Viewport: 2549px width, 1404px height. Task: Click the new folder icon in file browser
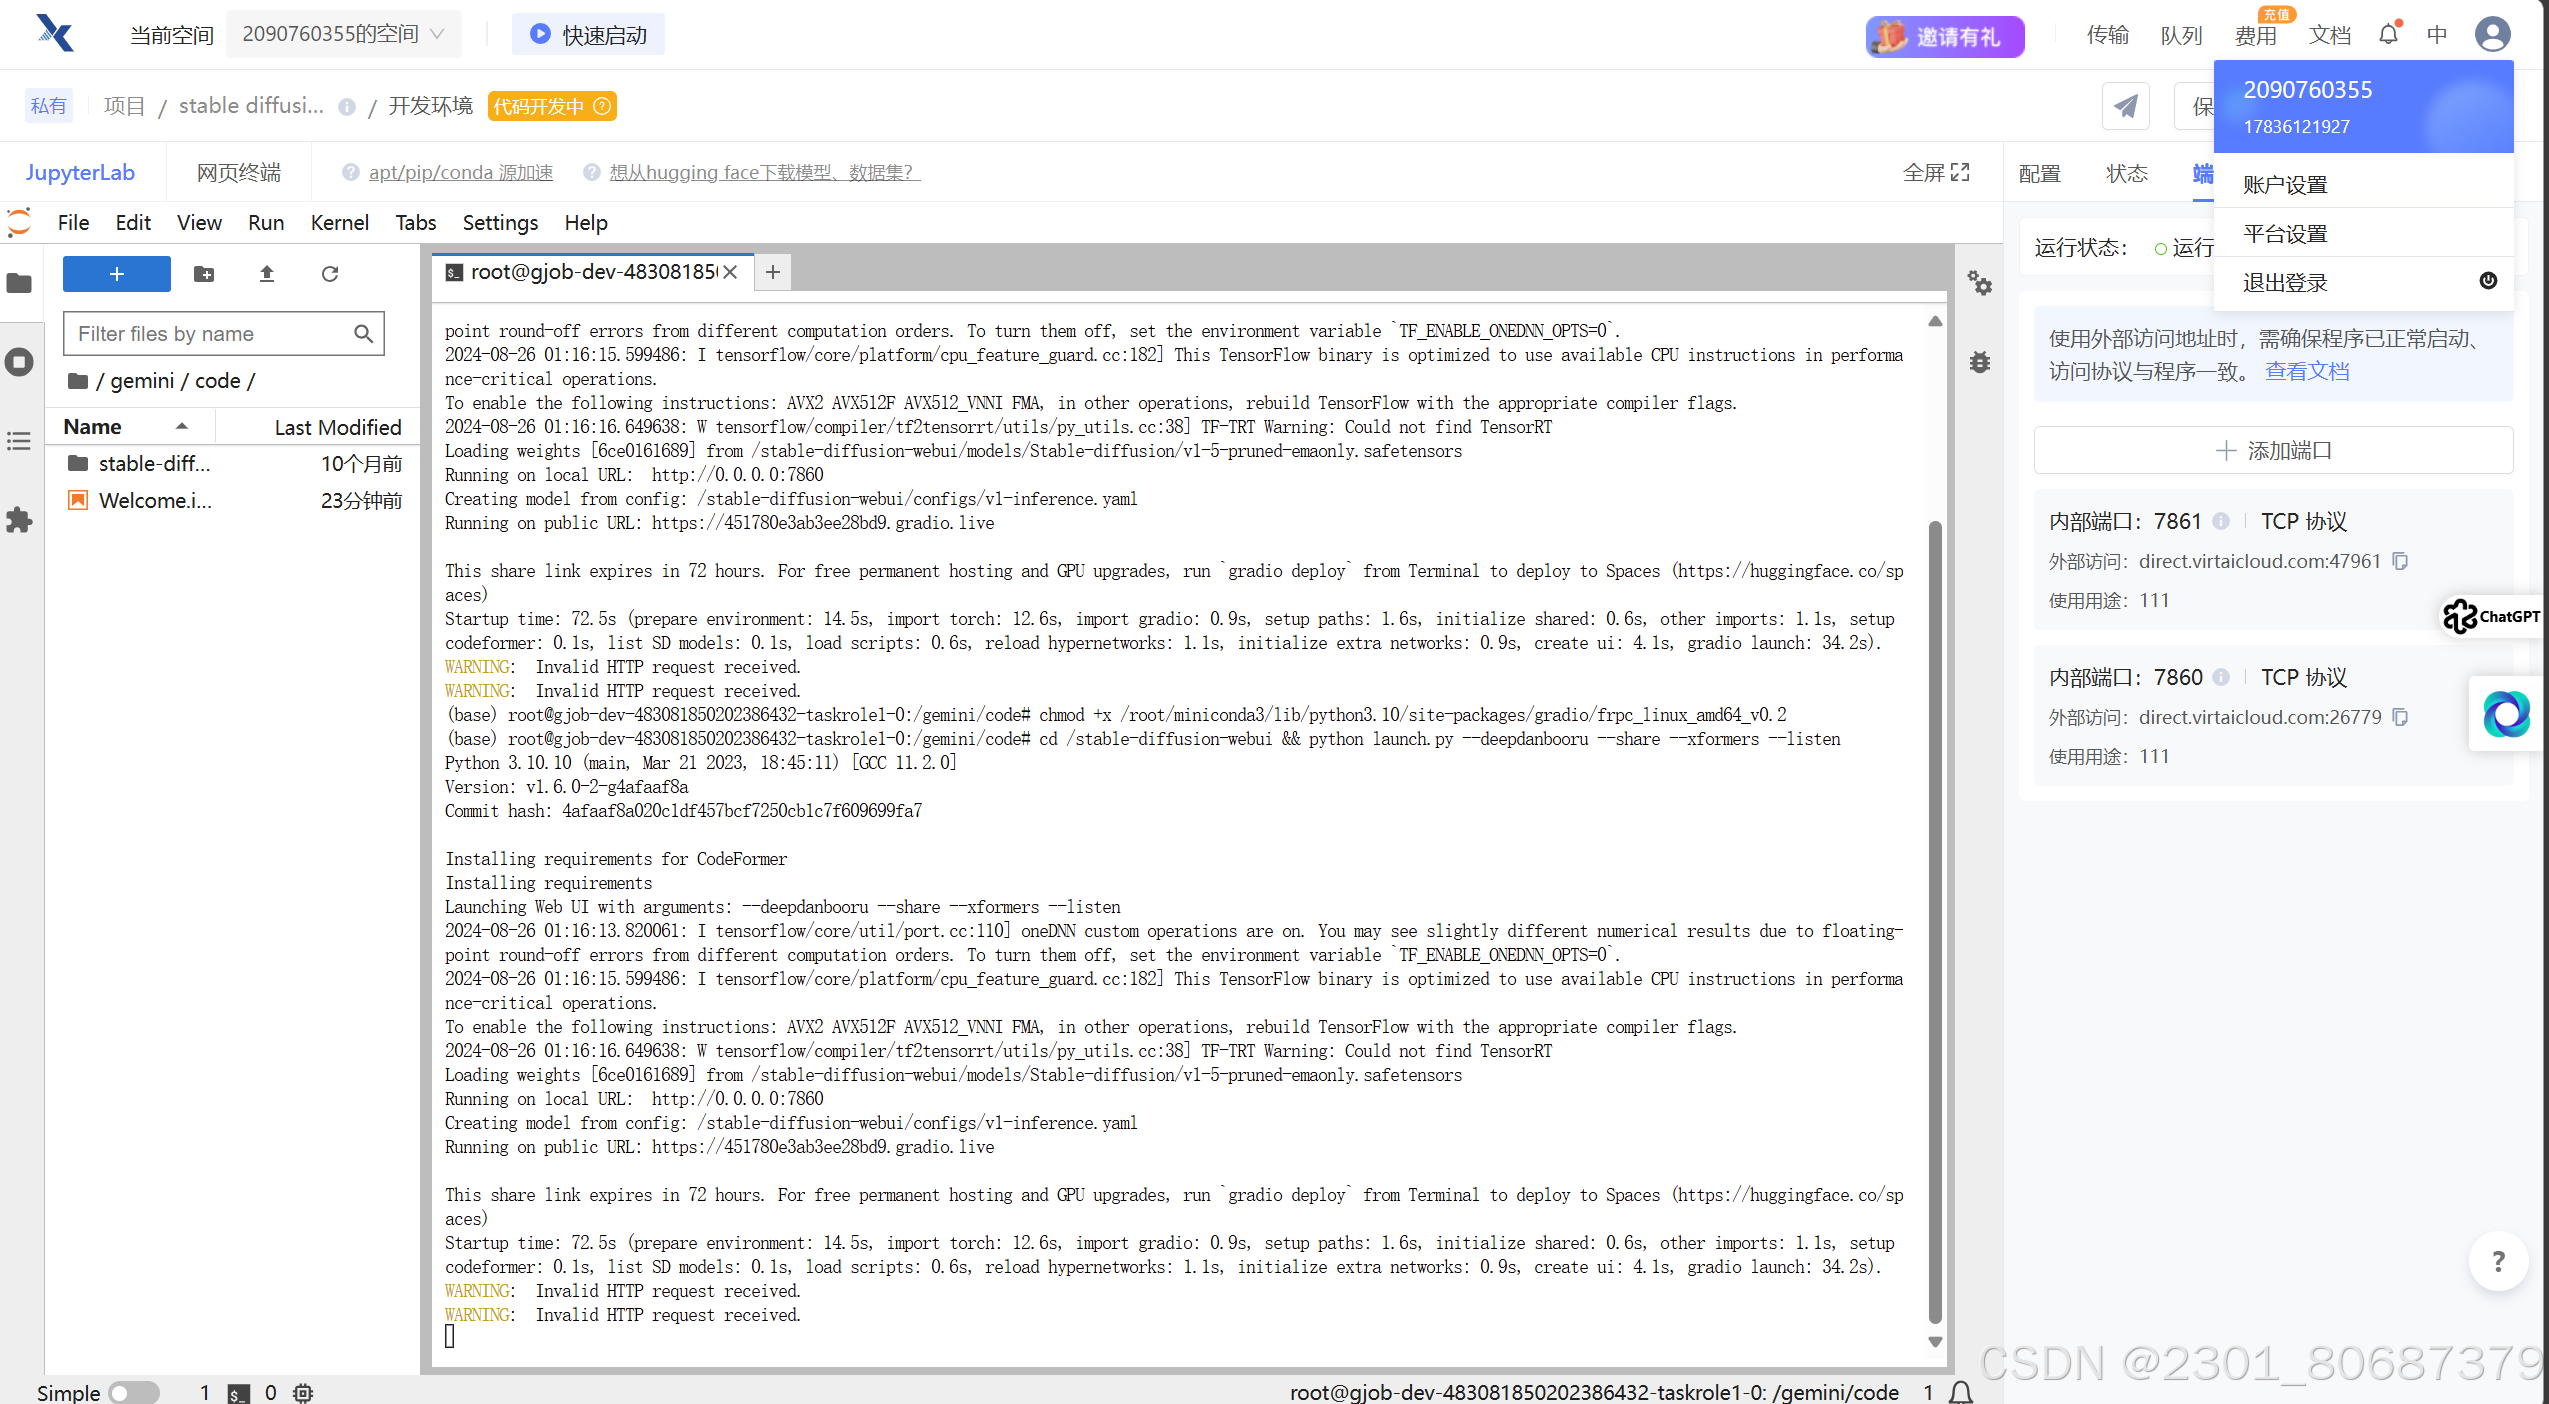pos(204,274)
